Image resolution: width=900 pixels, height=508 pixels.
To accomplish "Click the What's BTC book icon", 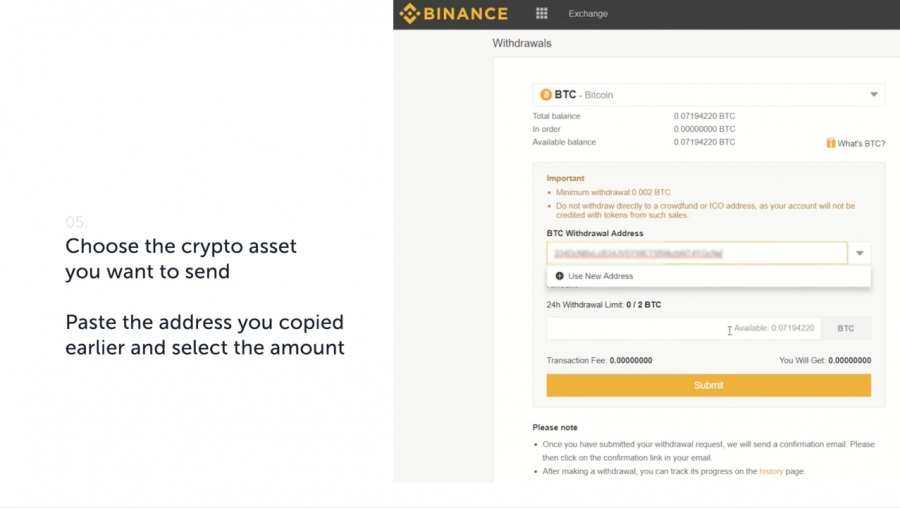I will click(x=830, y=143).
